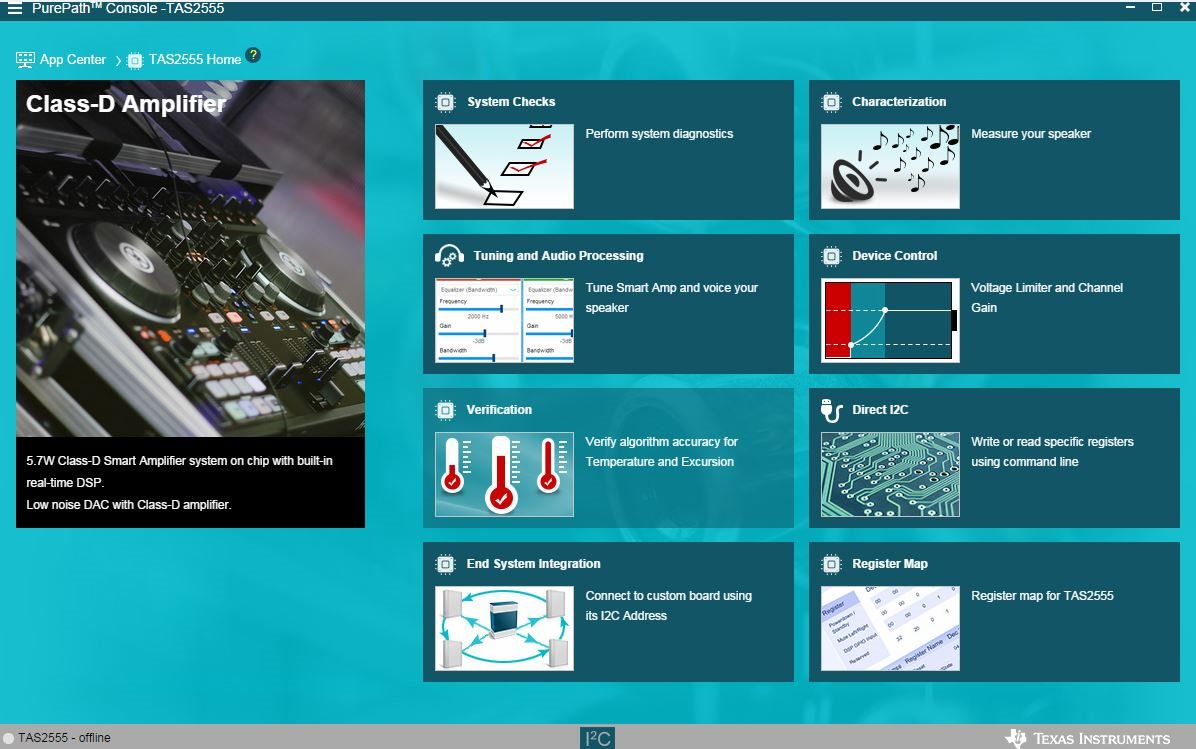The height and width of the screenshot is (749, 1196).
Task: Close the PurePath Console window
Action: [1185, 8]
